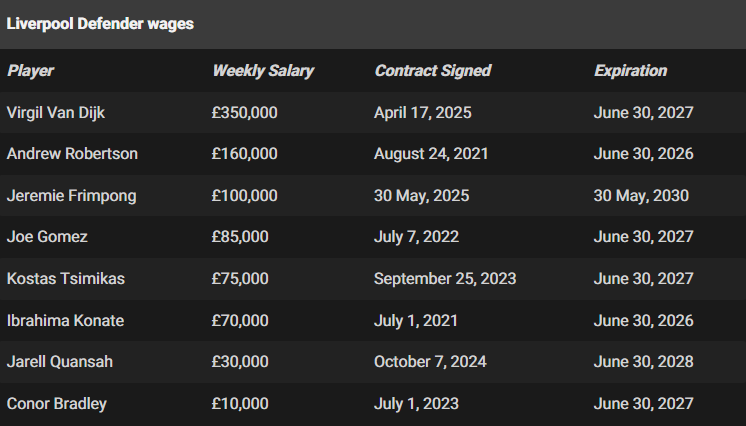Click Joe Gomez player name
This screenshot has width=746, height=426.
(47, 237)
